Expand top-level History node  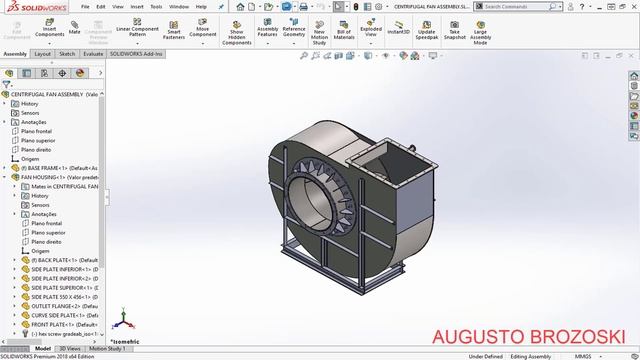(4, 104)
